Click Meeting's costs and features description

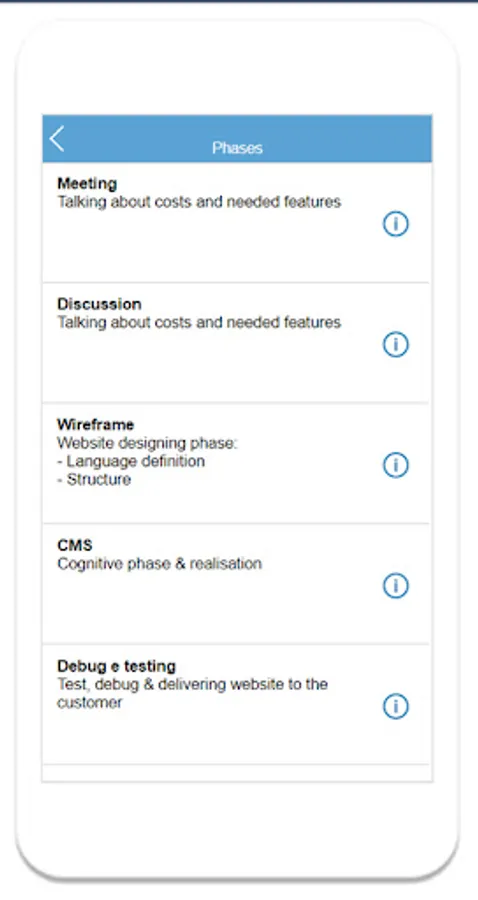point(199,202)
